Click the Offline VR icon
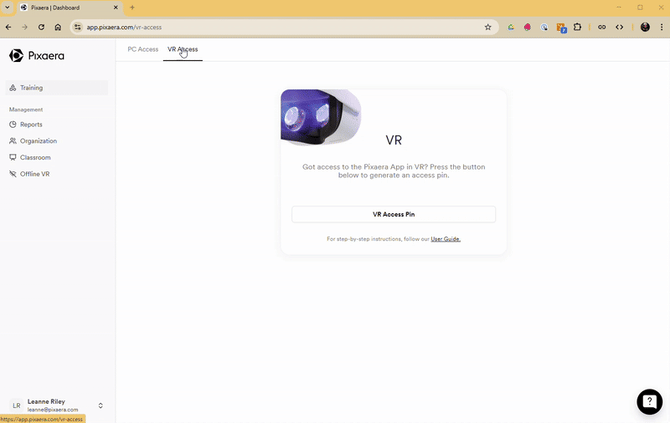 pos(13,174)
